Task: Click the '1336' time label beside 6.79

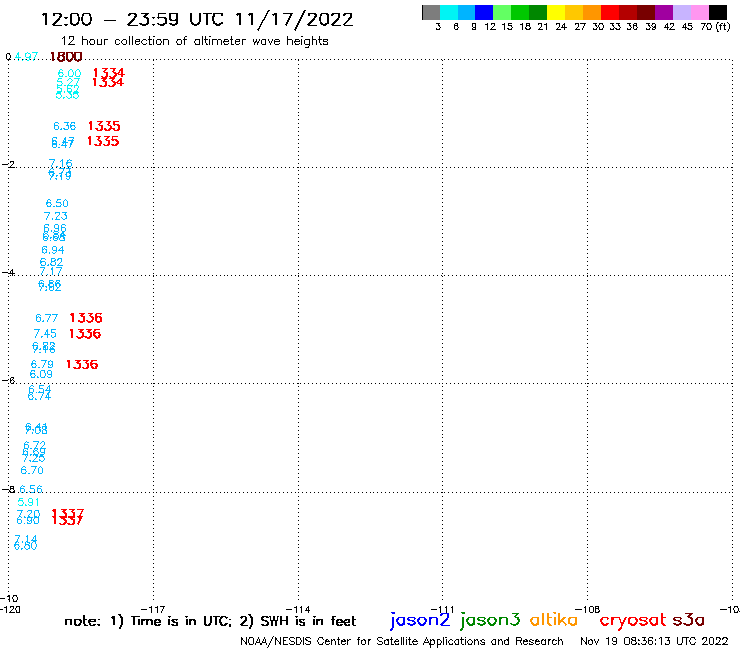Action: [82, 364]
